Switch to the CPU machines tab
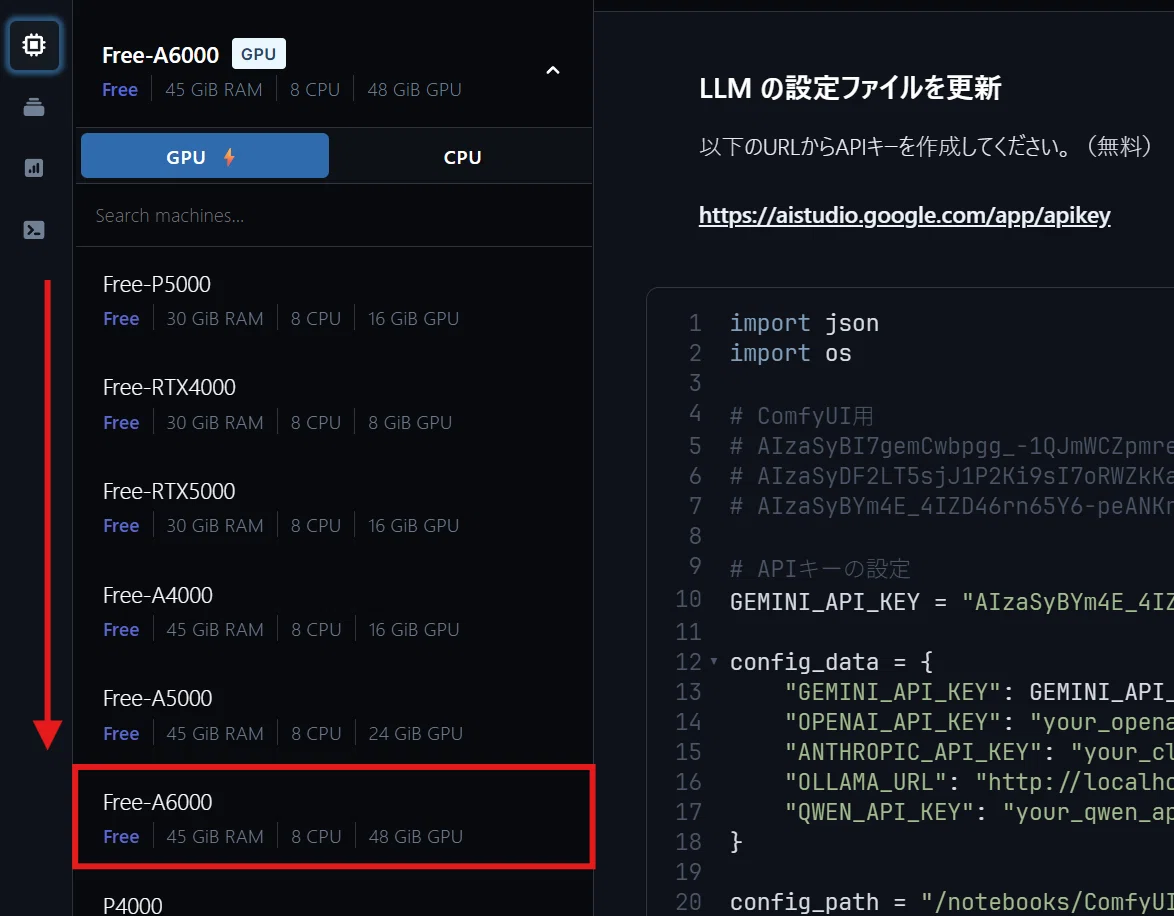This screenshot has height=916, width=1174. point(462,157)
